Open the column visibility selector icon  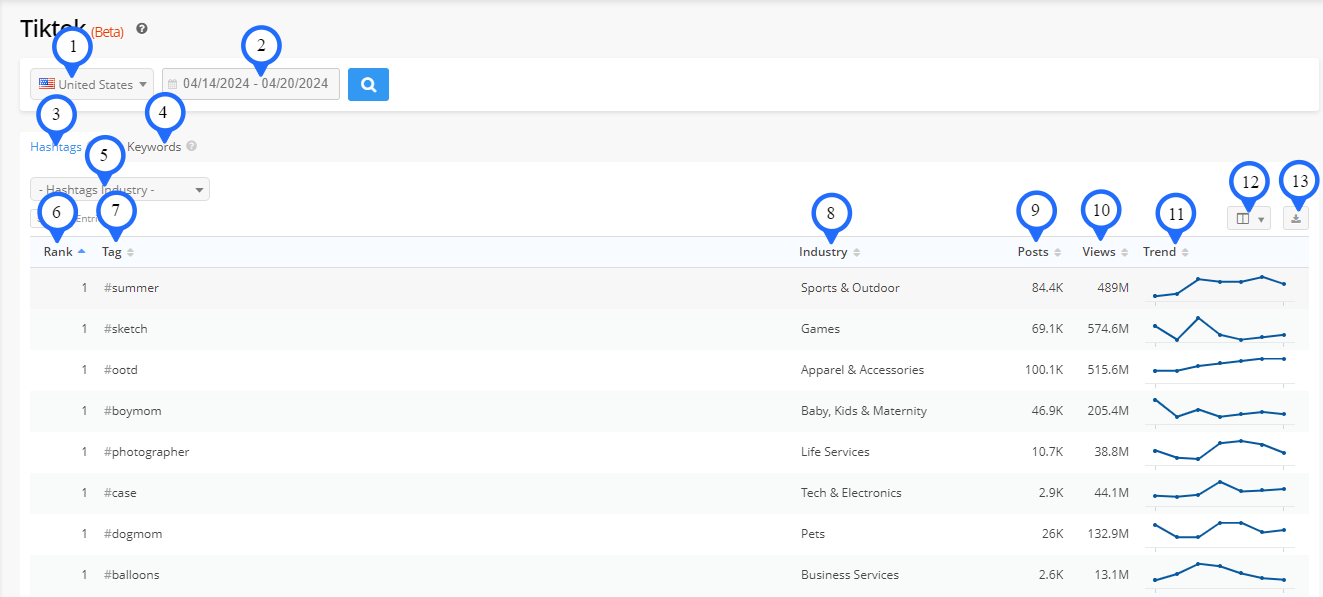pos(1248,218)
